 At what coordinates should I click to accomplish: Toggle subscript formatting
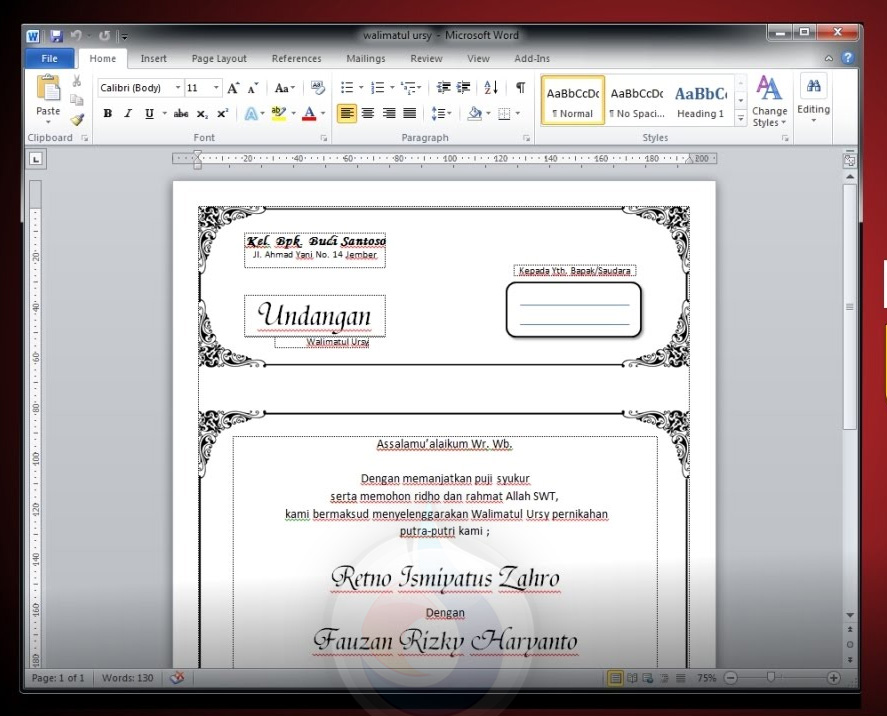(x=200, y=113)
